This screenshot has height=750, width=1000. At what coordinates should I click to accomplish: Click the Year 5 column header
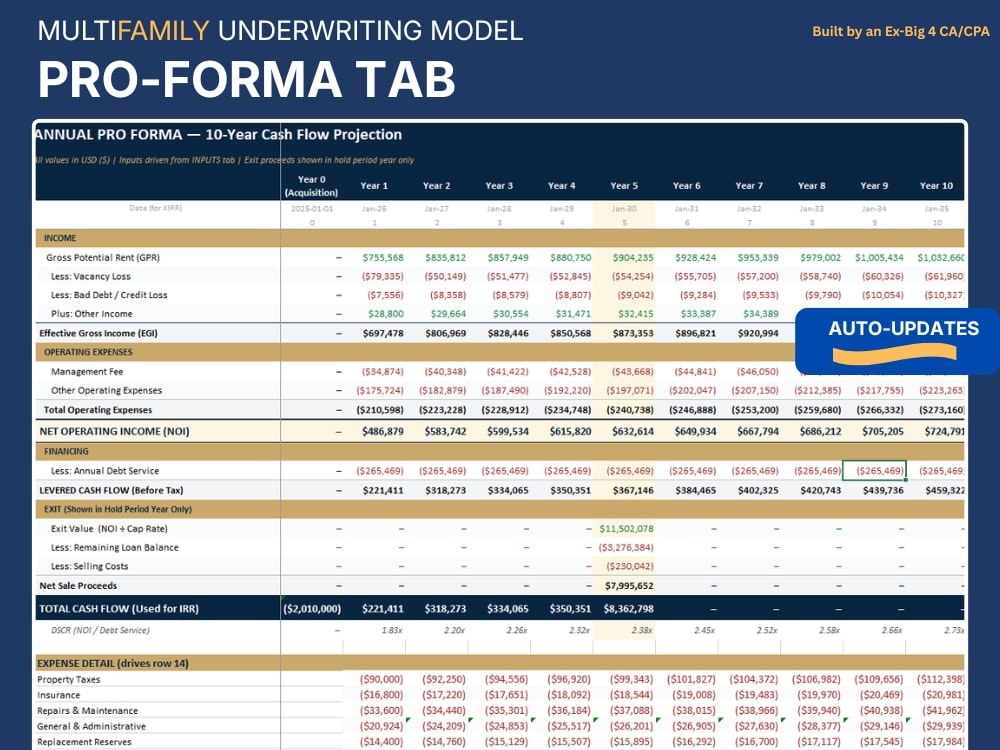[624, 186]
